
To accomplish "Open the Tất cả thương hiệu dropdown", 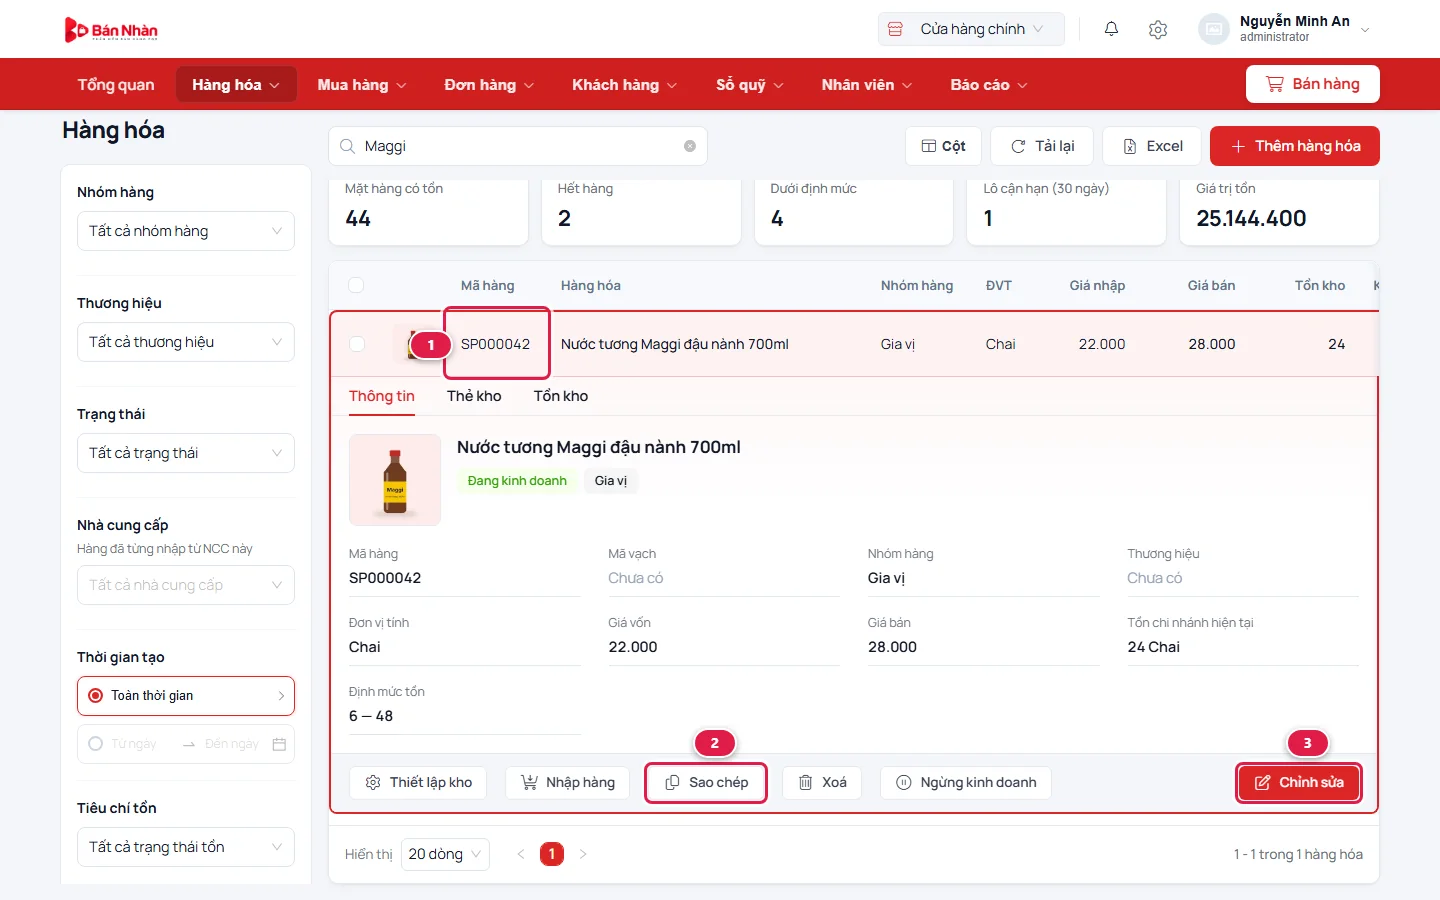I will (186, 342).
